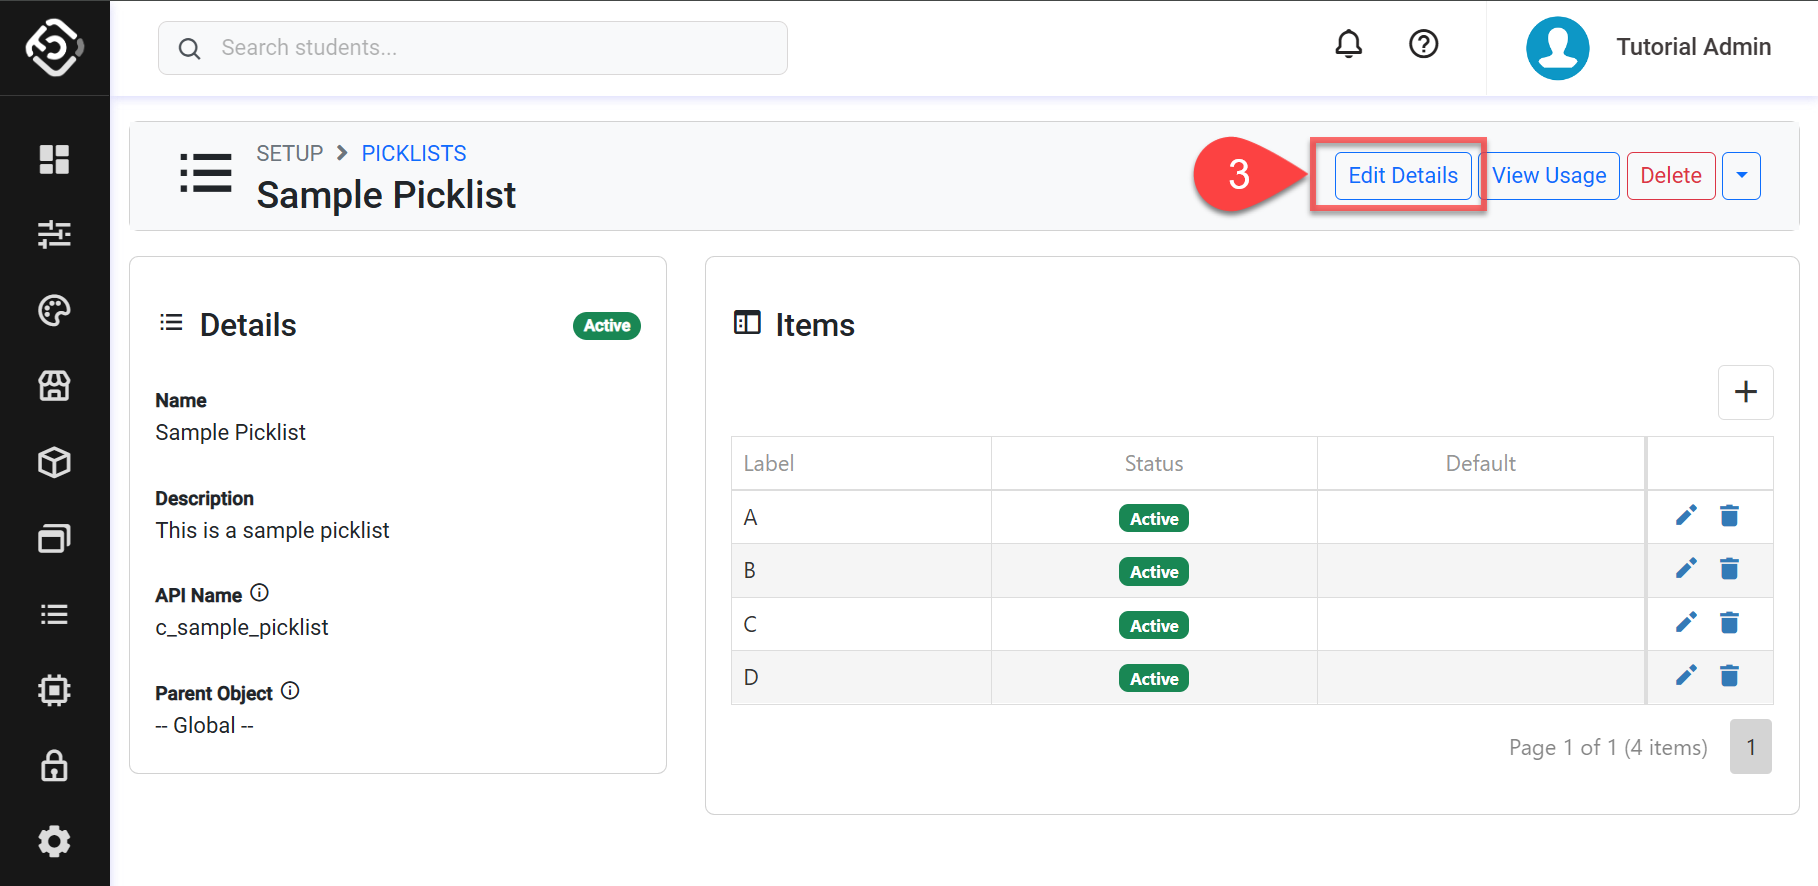
Task: Click the sliders settings sidebar icon
Action: point(54,234)
